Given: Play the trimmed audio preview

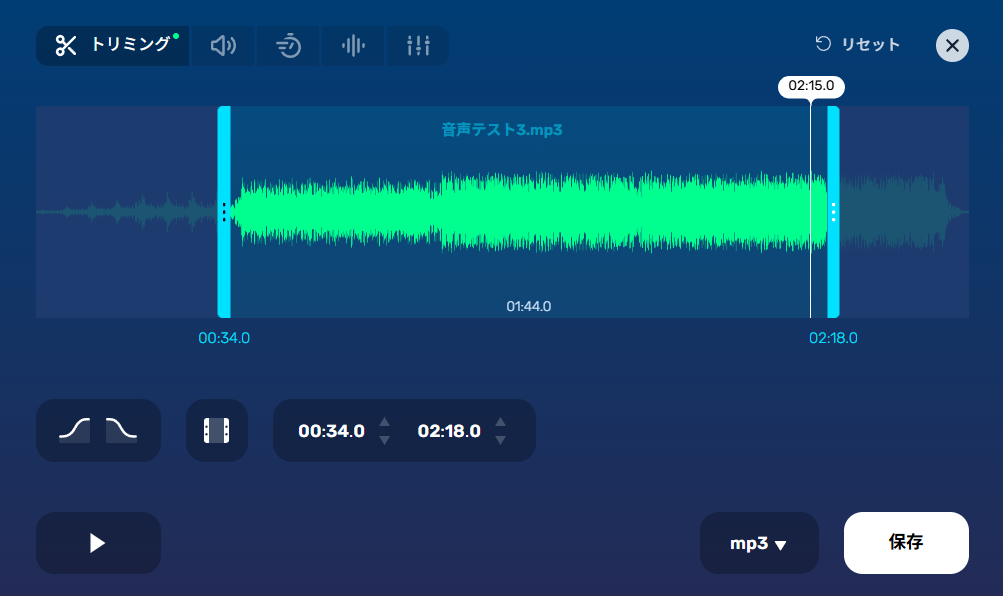Looking at the screenshot, I should 97,542.
